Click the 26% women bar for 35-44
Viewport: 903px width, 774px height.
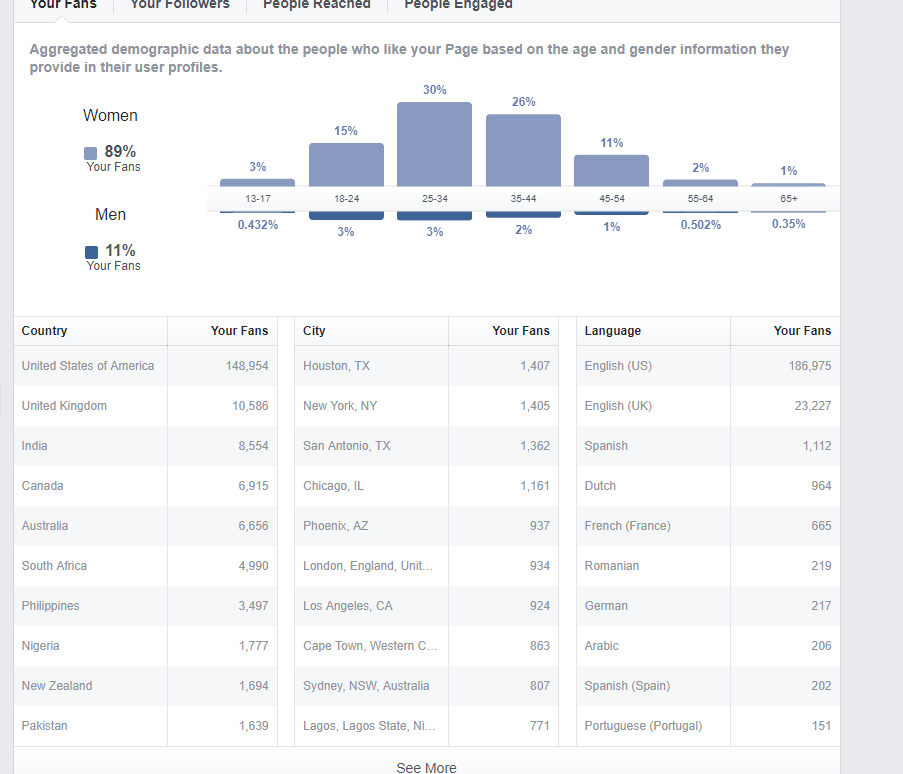(523, 150)
